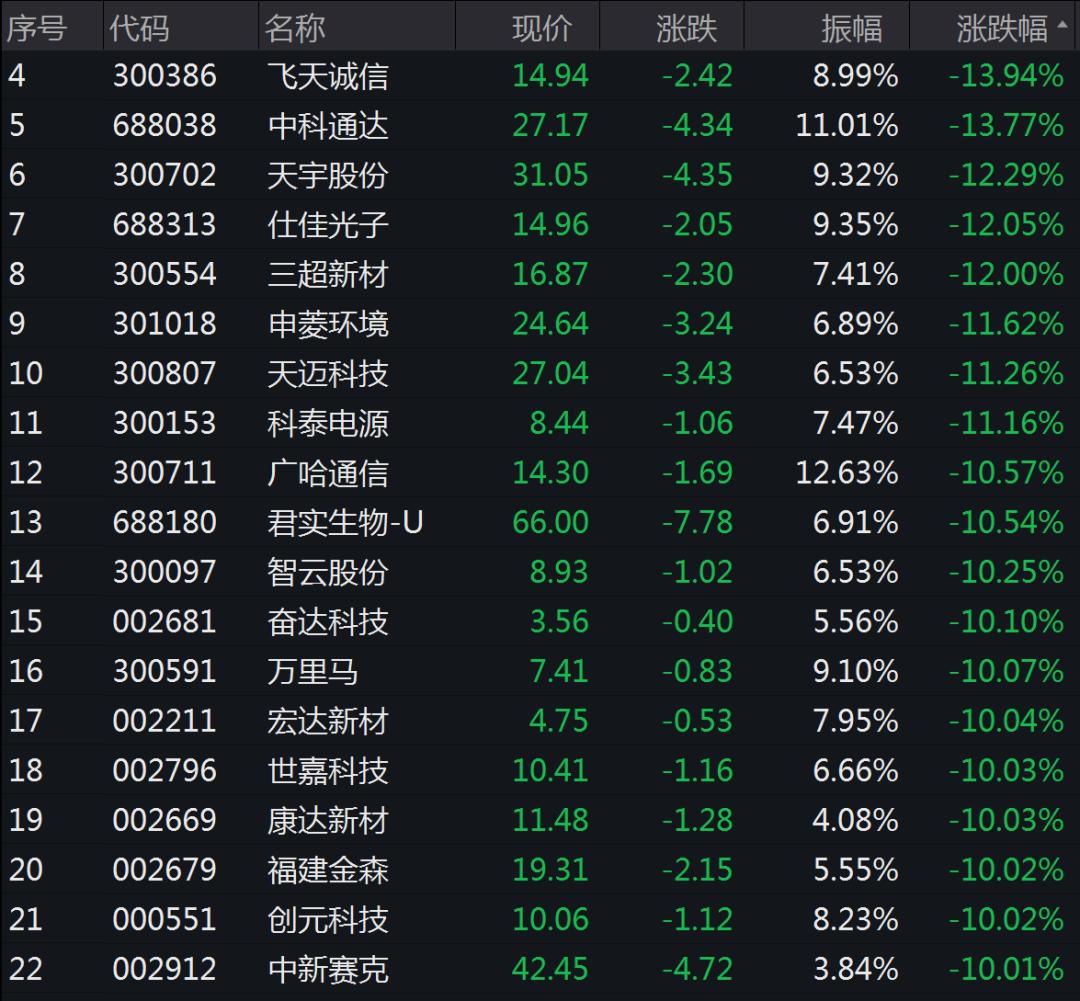Select stock name 智云股份
This screenshot has width=1080, height=1001.
[328, 572]
